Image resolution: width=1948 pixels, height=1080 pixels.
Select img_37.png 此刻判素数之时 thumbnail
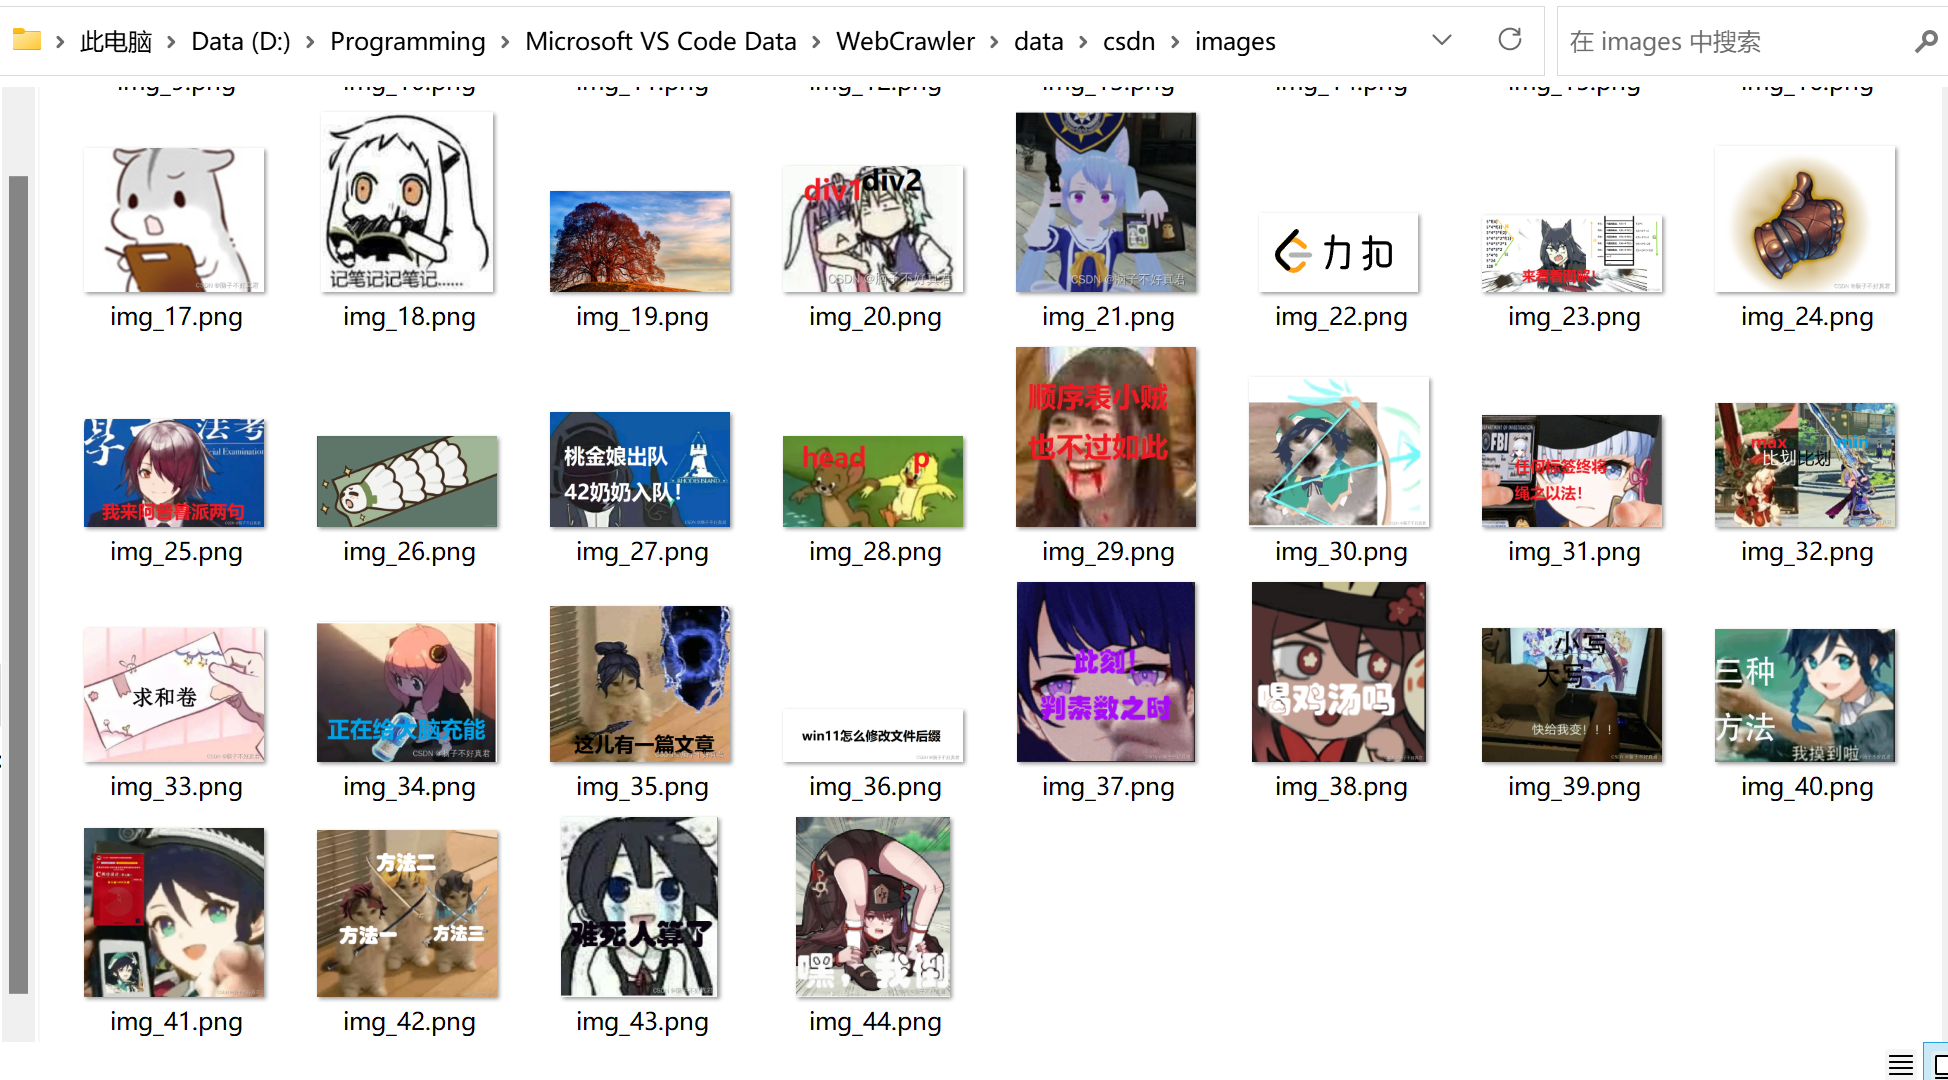[x=1106, y=672]
